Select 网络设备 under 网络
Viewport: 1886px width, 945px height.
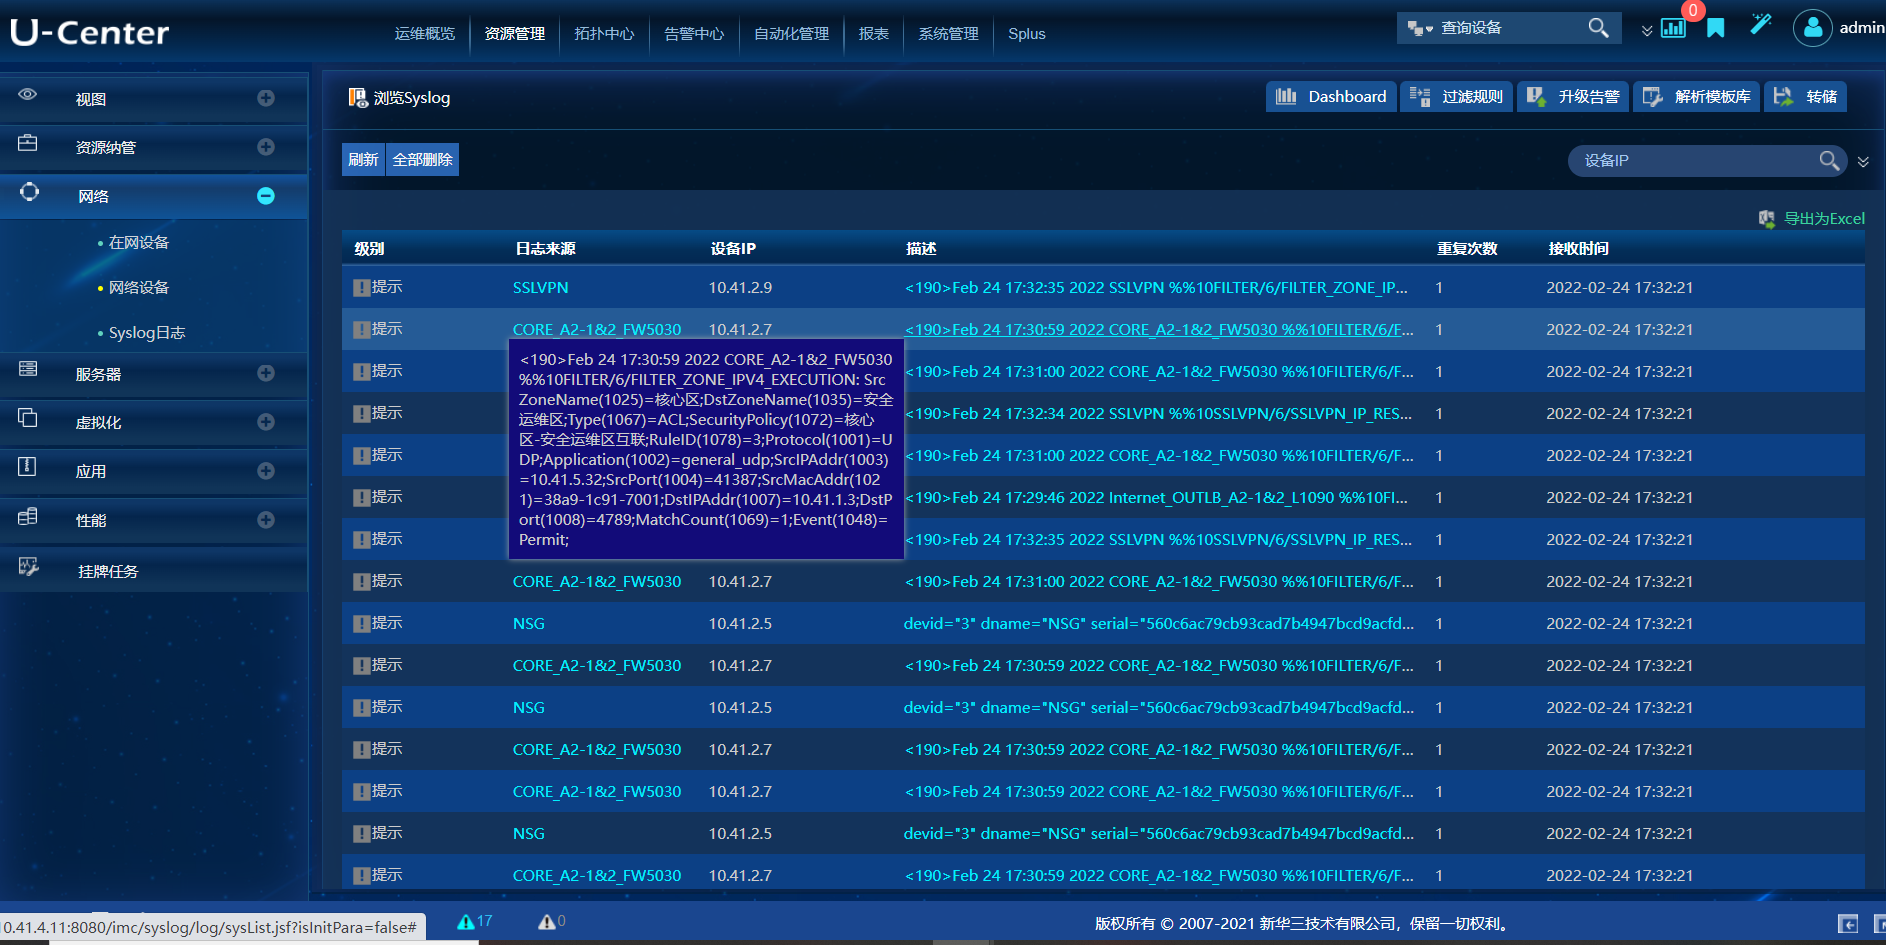[x=139, y=288]
